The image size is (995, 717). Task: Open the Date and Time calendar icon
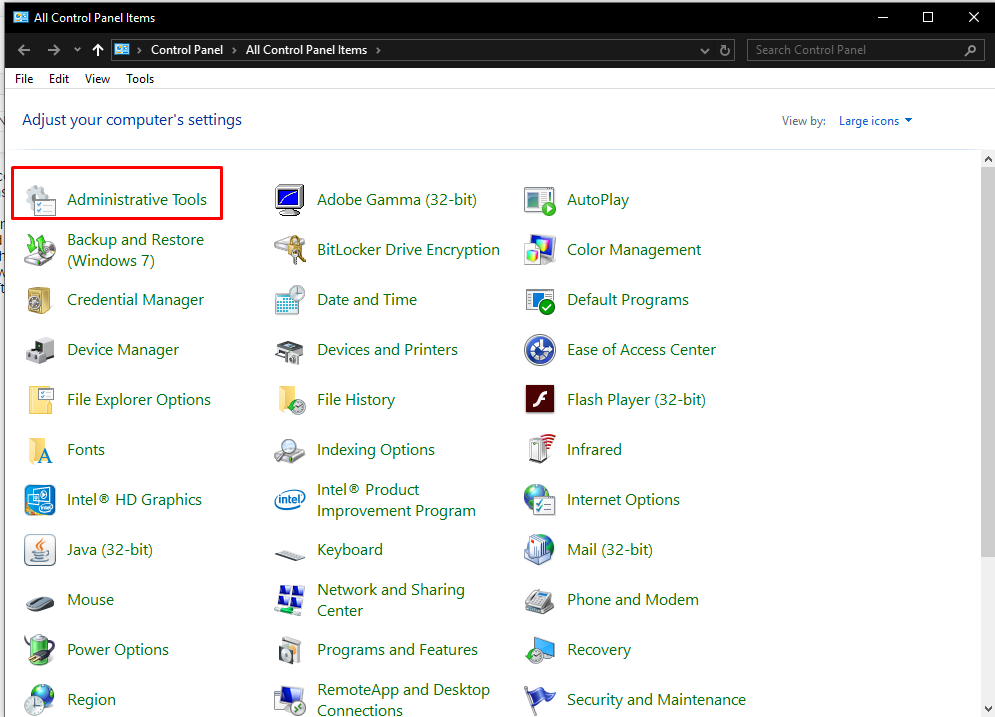(289, 300)
